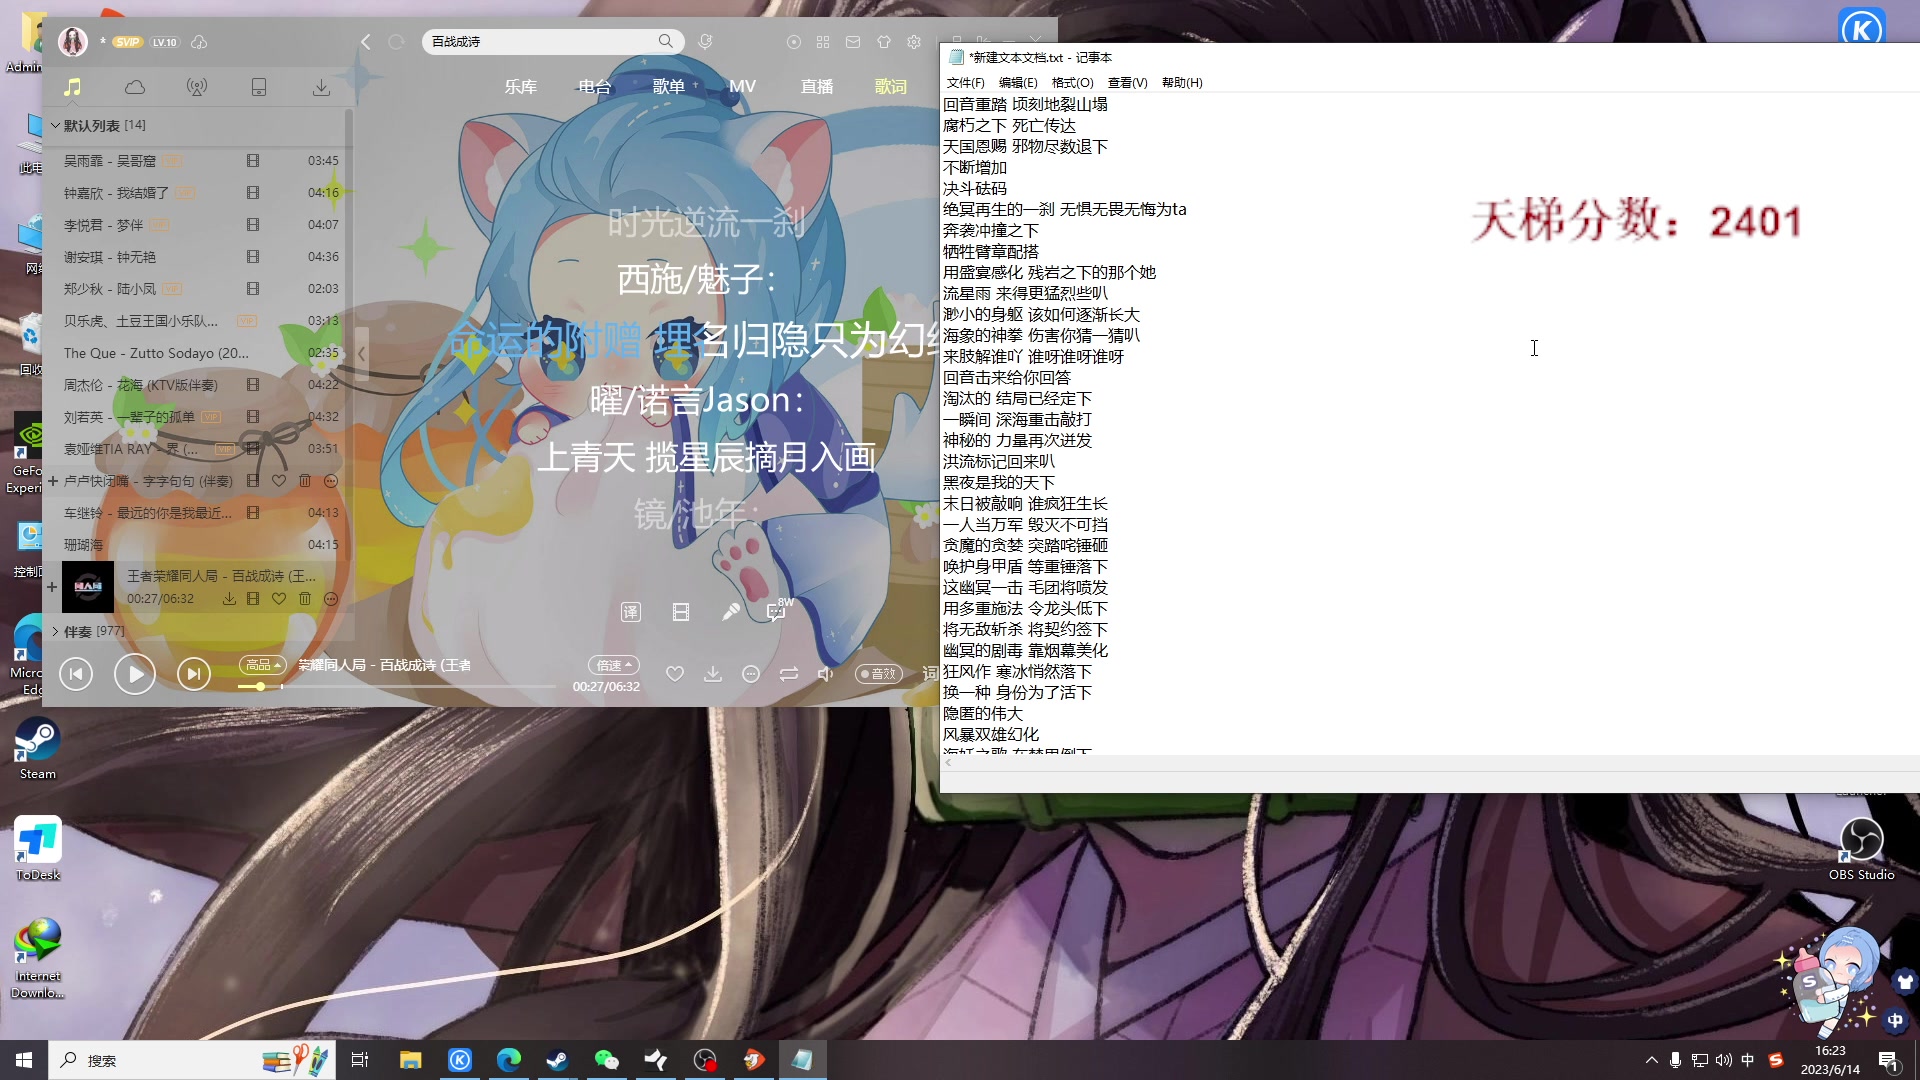Image resolution: width=1920 pixels, height=1080 pixels.
Task: Click the search magnifier icon in KuGou
Action: coord(665,41)
